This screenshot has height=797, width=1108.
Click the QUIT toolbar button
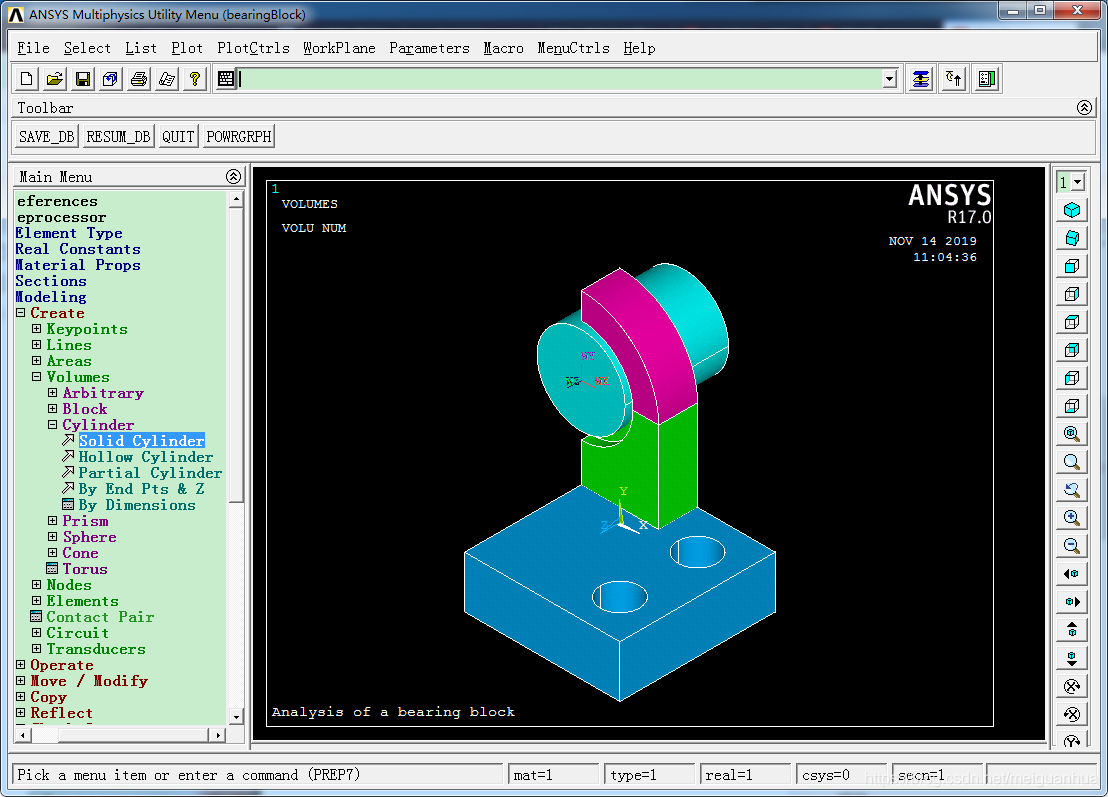(178, 136)
